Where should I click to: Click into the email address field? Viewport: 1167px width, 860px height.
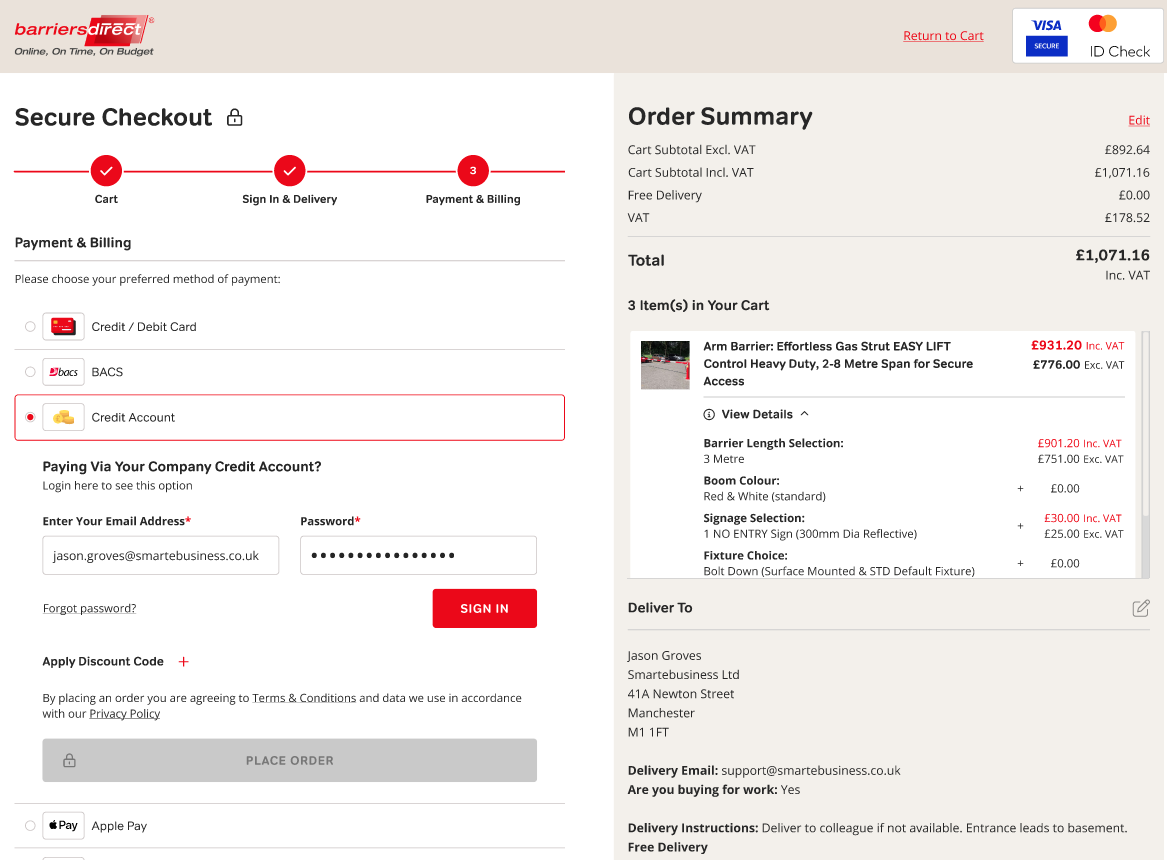tap(160, 555)
